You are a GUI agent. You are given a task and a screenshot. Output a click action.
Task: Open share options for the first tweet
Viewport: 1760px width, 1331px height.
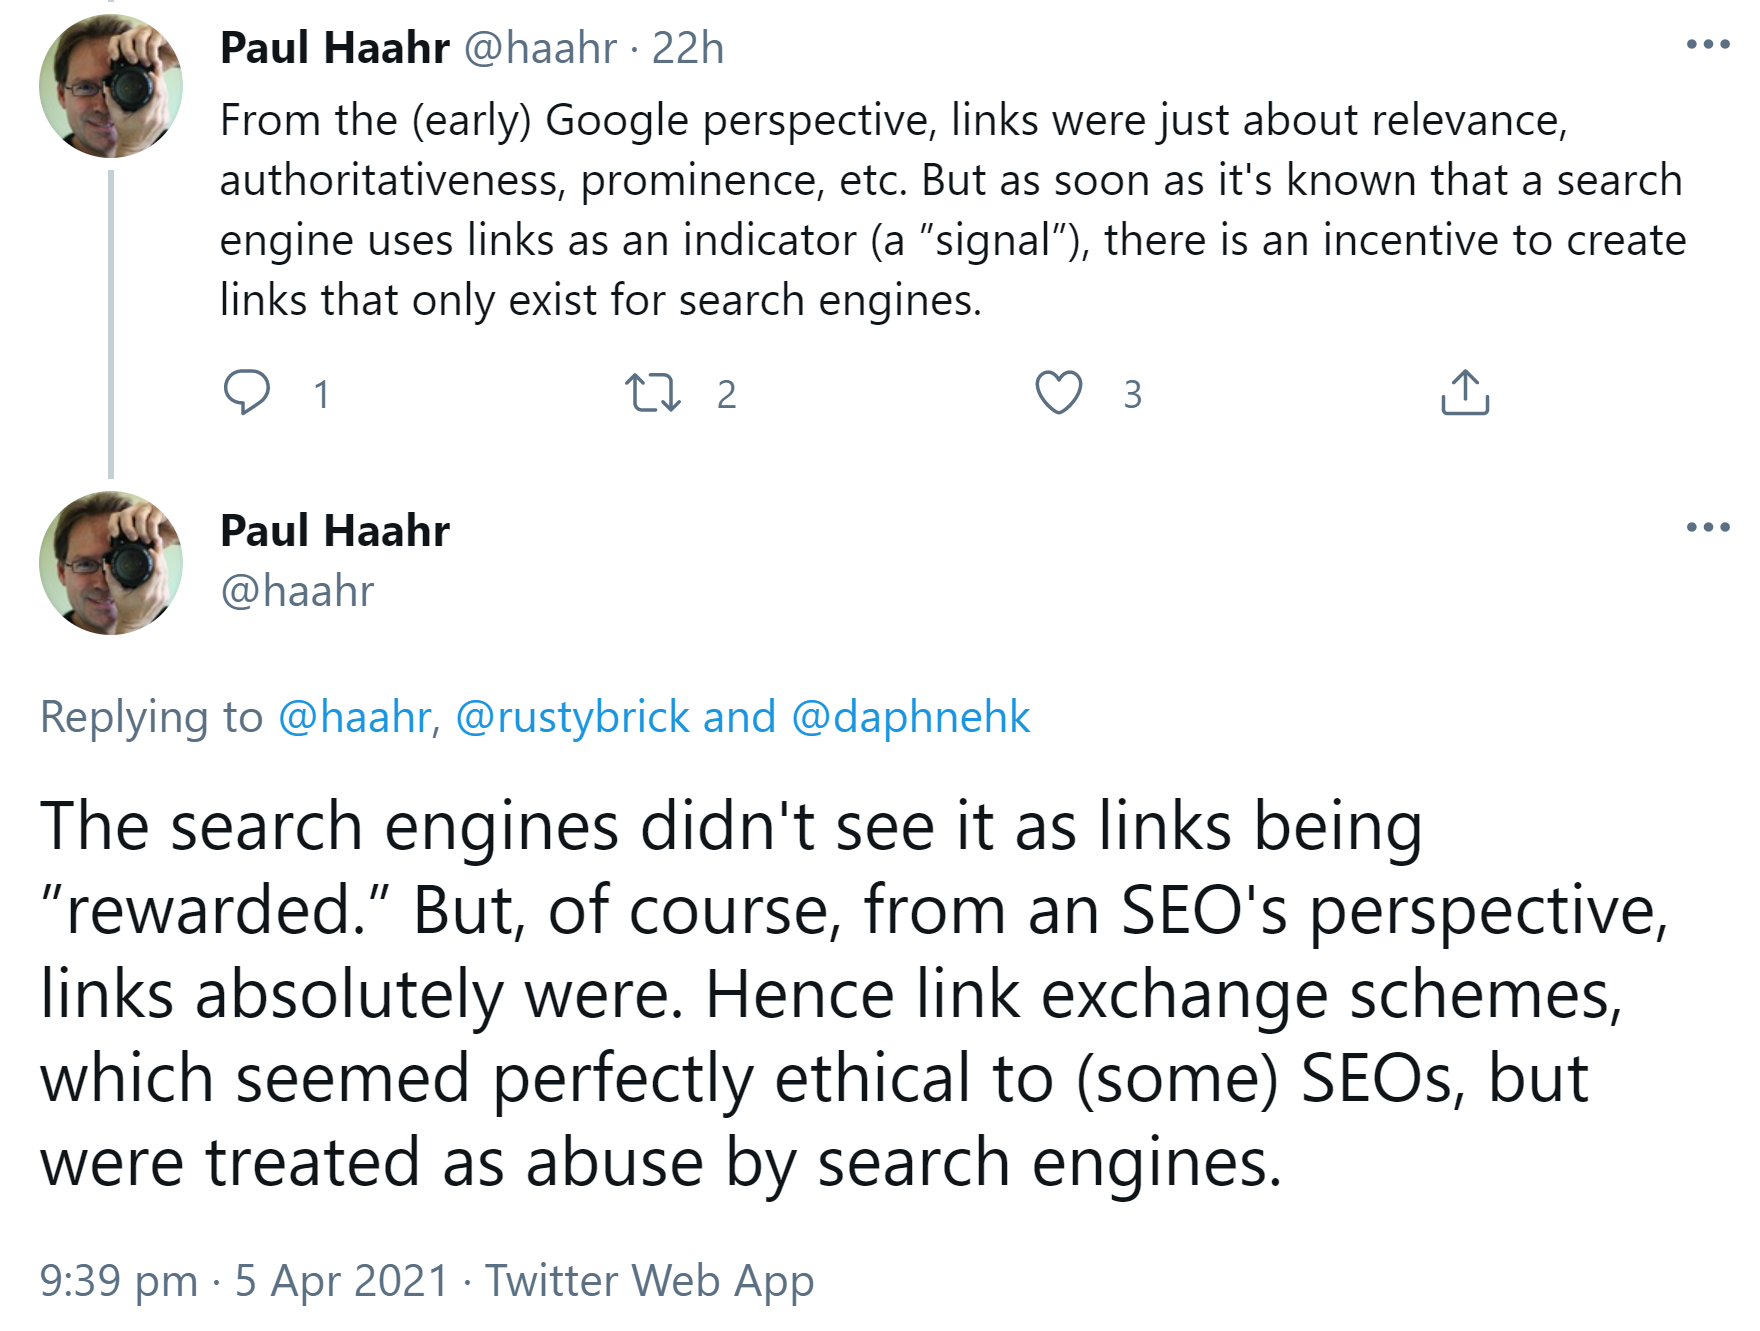[1465, 392]
